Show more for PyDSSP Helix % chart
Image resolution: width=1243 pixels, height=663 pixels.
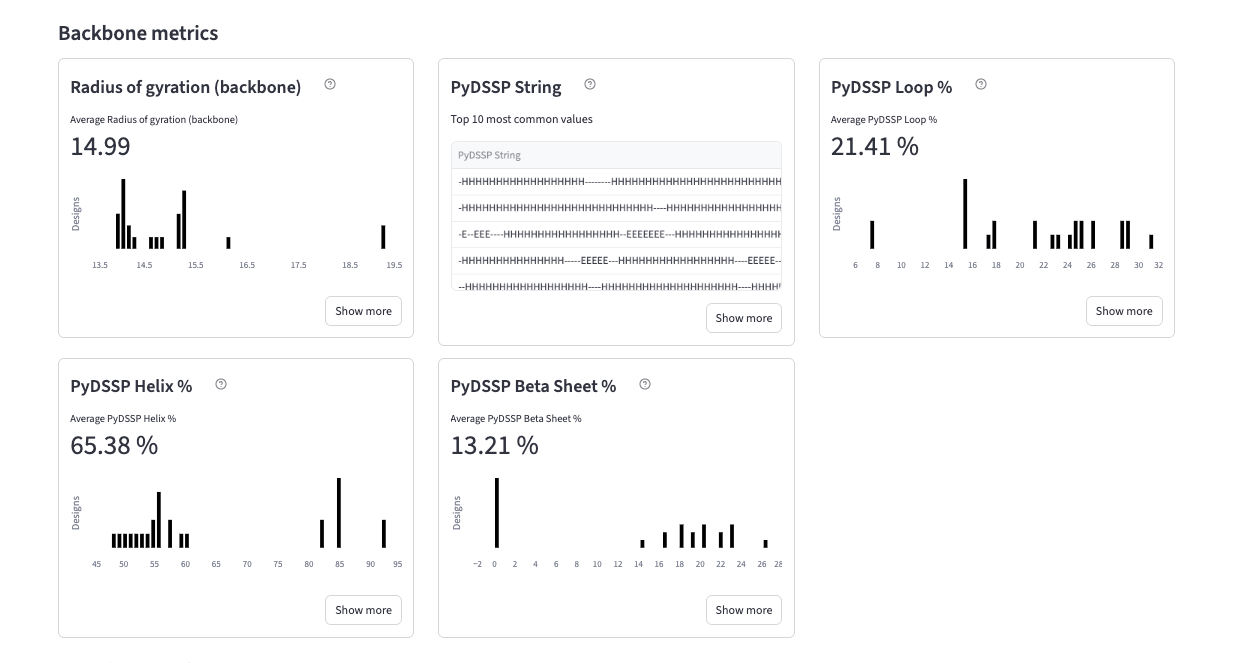pyautogui.click(x=363, y=610)
